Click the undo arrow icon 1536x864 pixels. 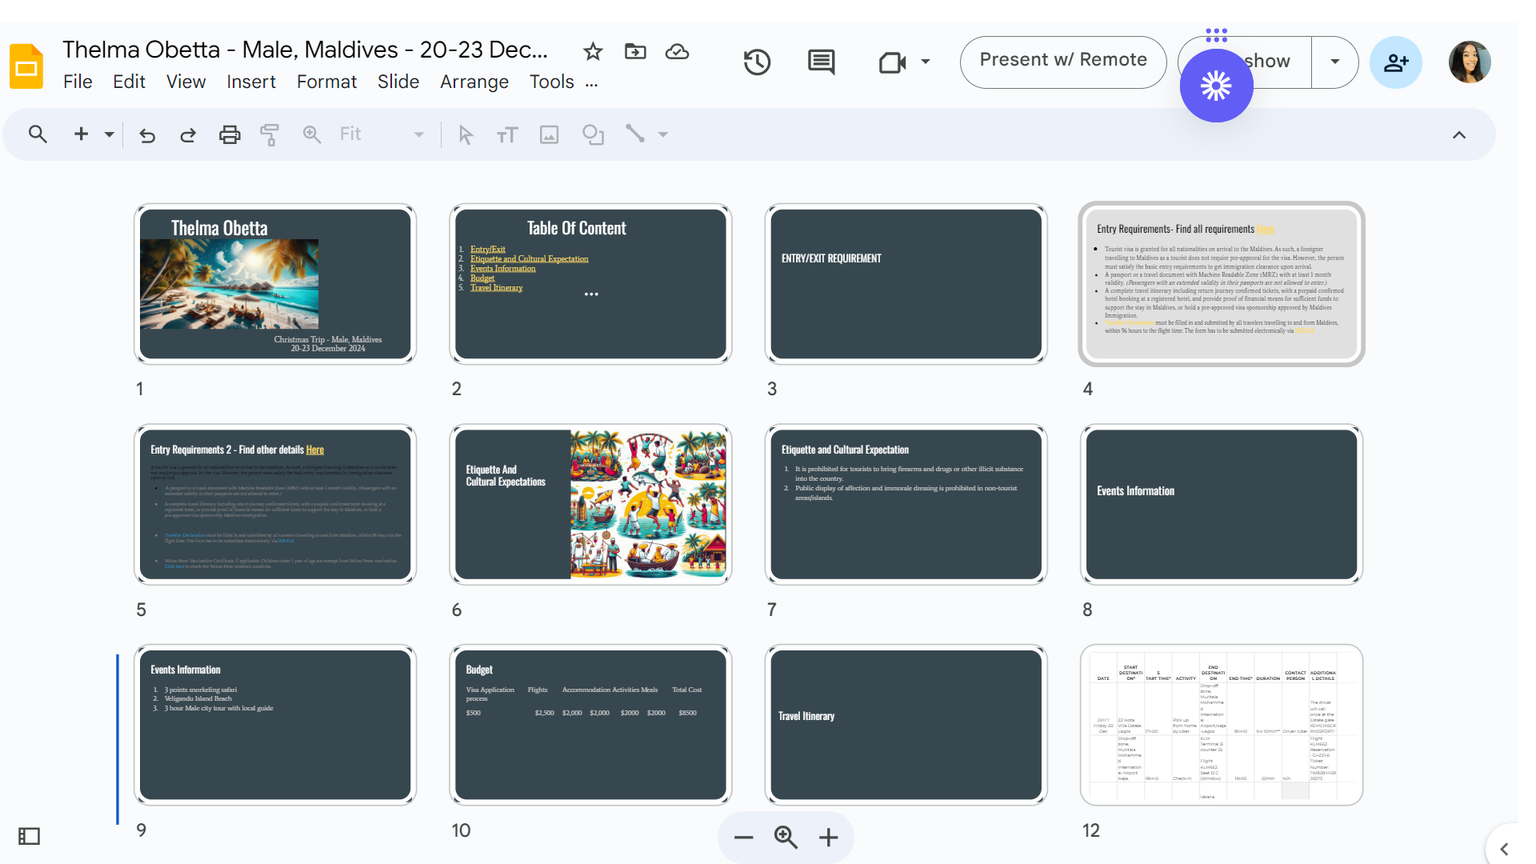147,135
